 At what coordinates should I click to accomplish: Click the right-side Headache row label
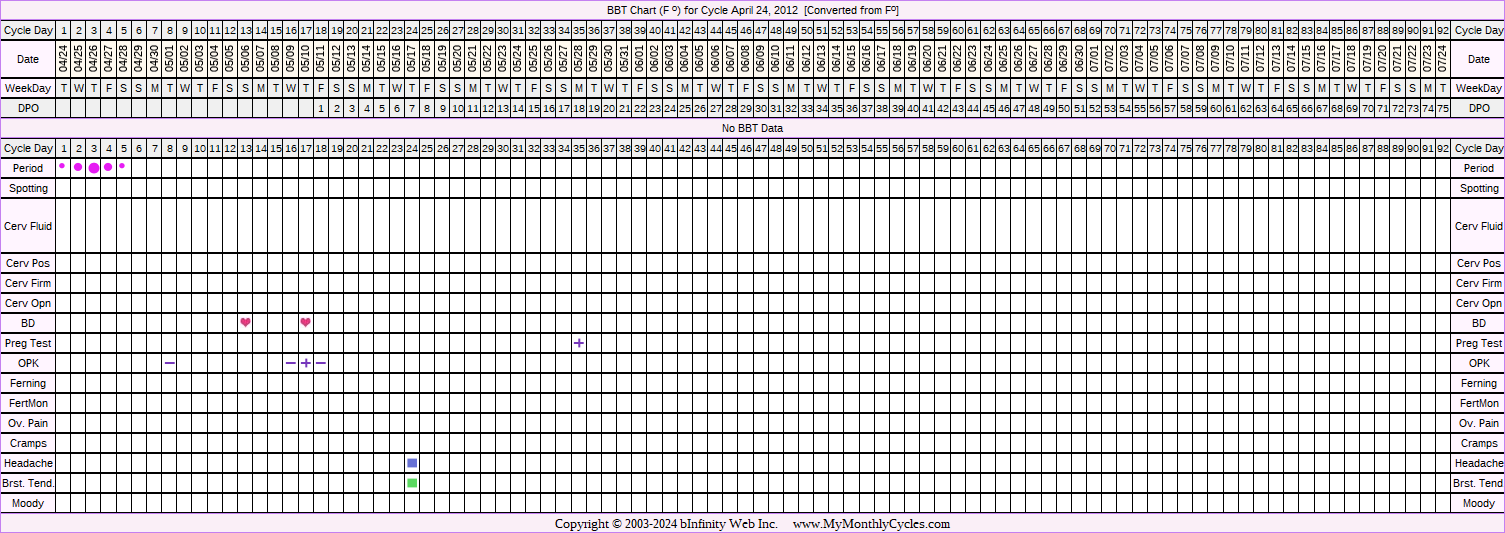click(x=1478, y=463)
